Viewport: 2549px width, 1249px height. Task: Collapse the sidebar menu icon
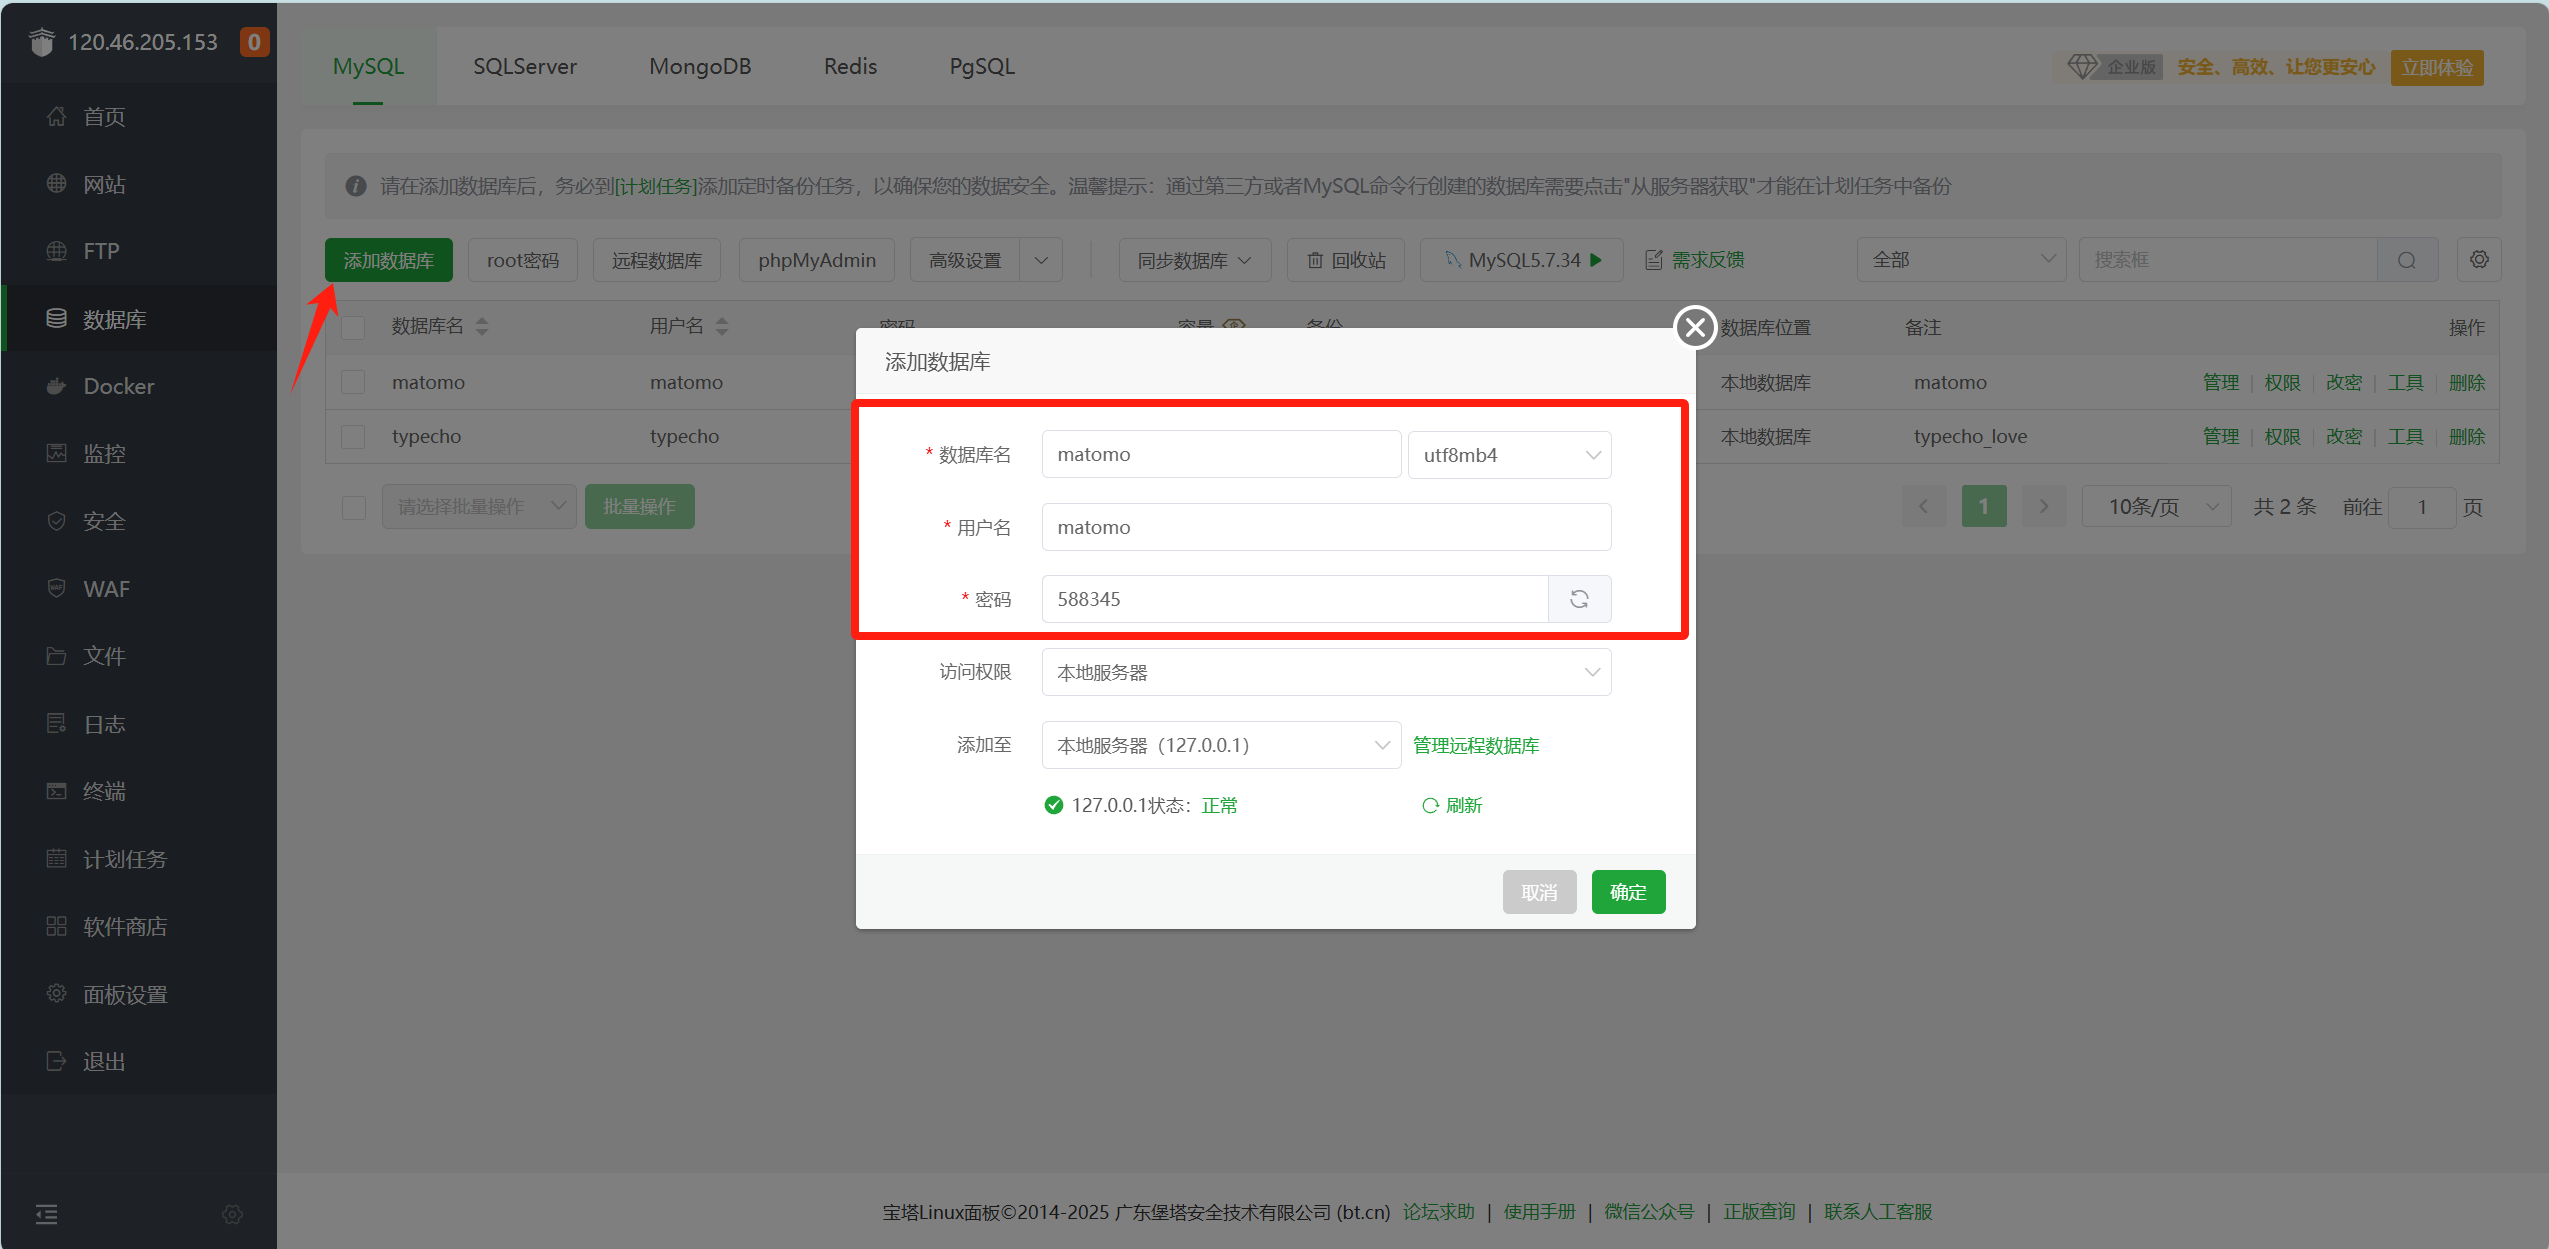tap(47, 1214)
